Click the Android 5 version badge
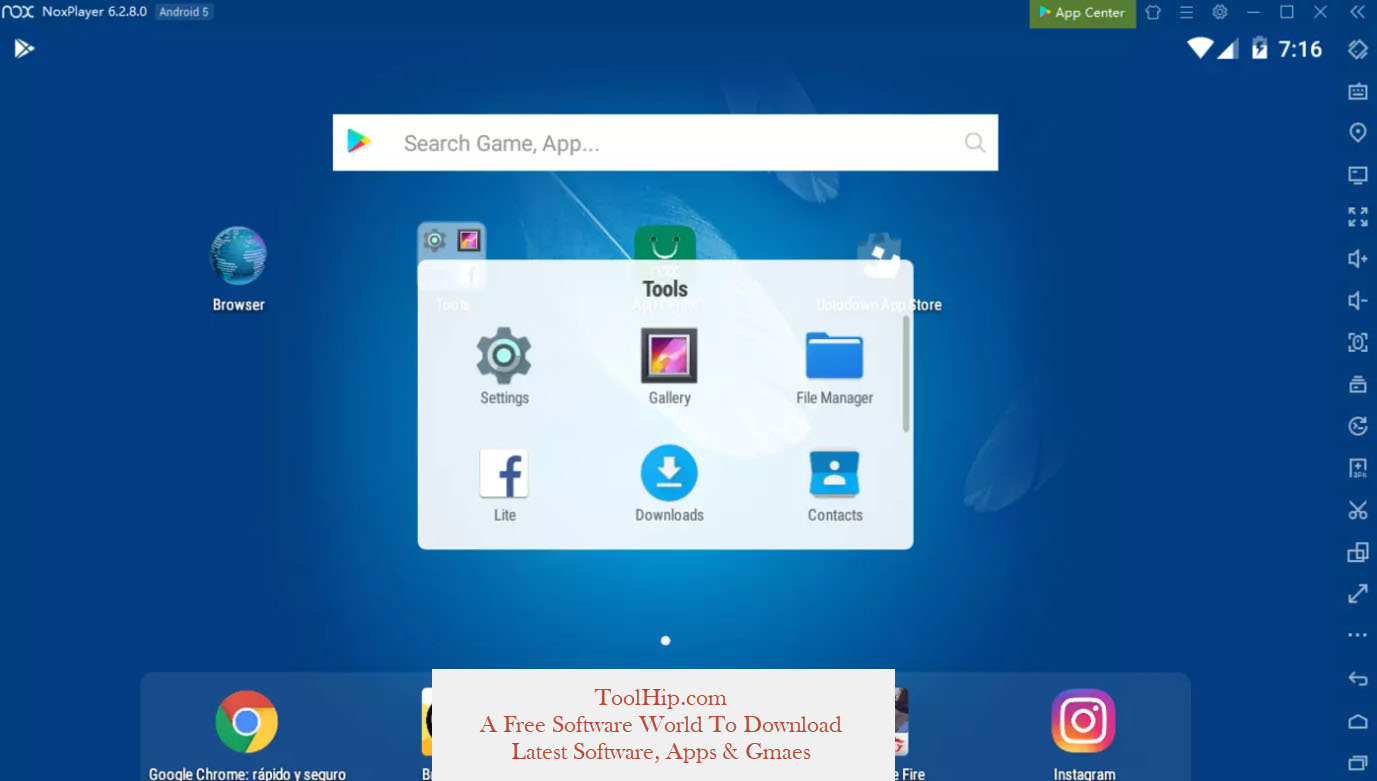Image resolution: width=1377 pixels, height=781 pixels. (x=184, y=12)
